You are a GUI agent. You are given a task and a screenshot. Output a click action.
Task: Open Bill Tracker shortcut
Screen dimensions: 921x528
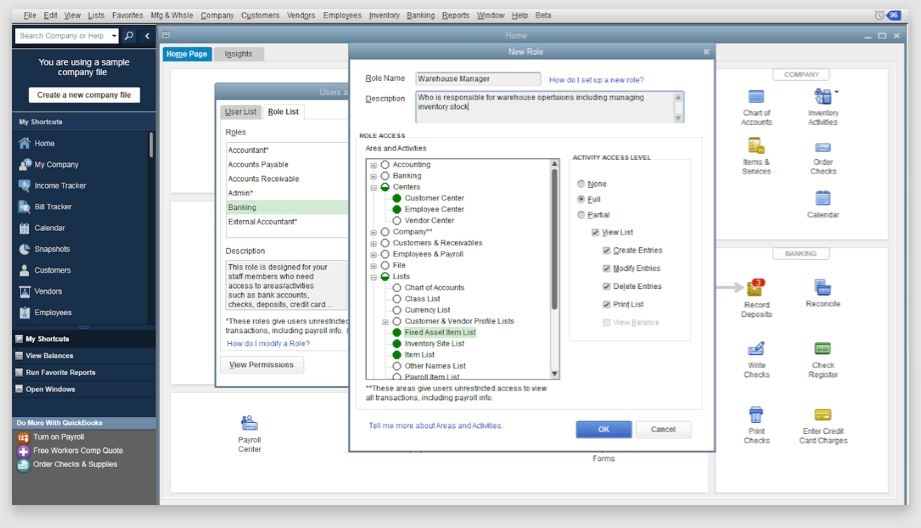pos(53,207)
